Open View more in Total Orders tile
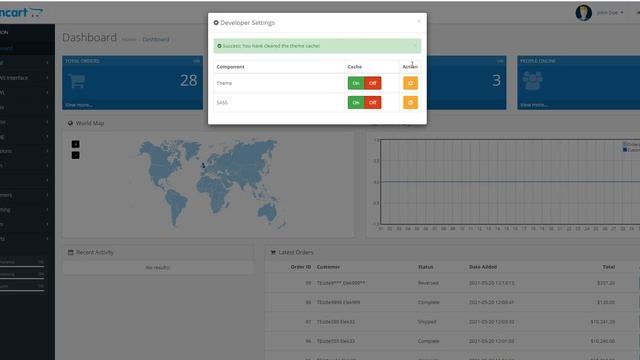640x360 pixels. pyautogui.click(x=78, y=105)
